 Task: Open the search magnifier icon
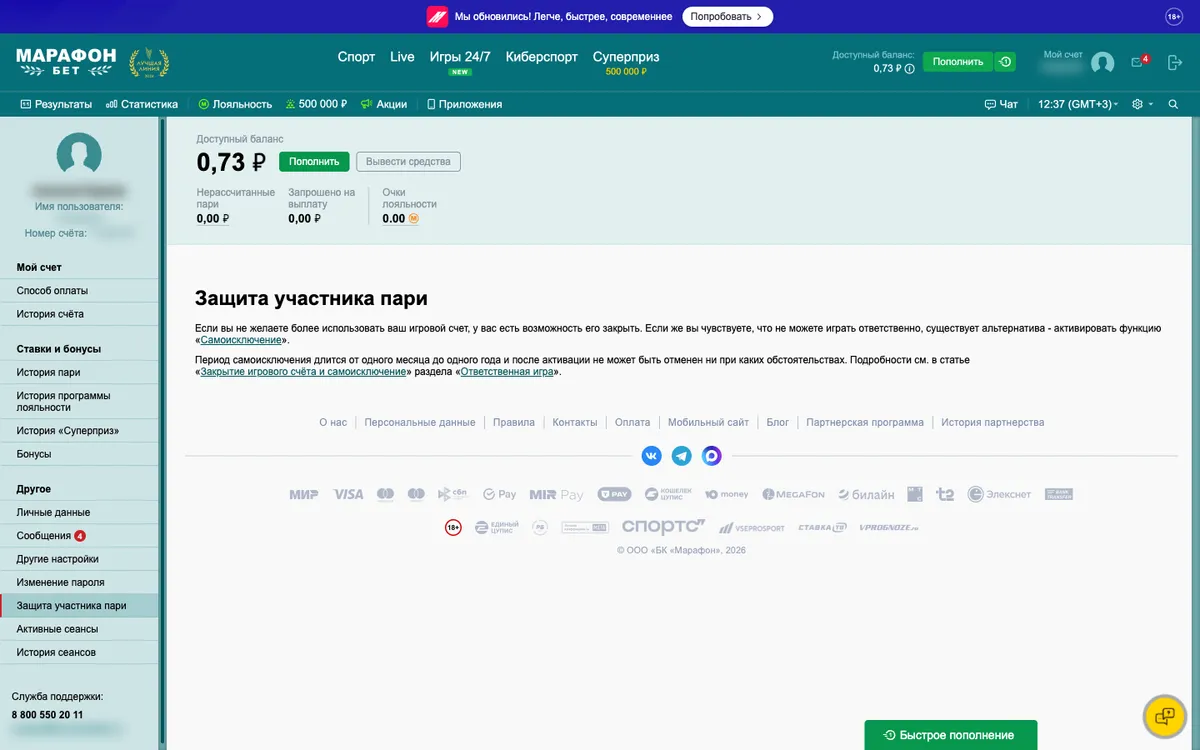pos(1173,104)
